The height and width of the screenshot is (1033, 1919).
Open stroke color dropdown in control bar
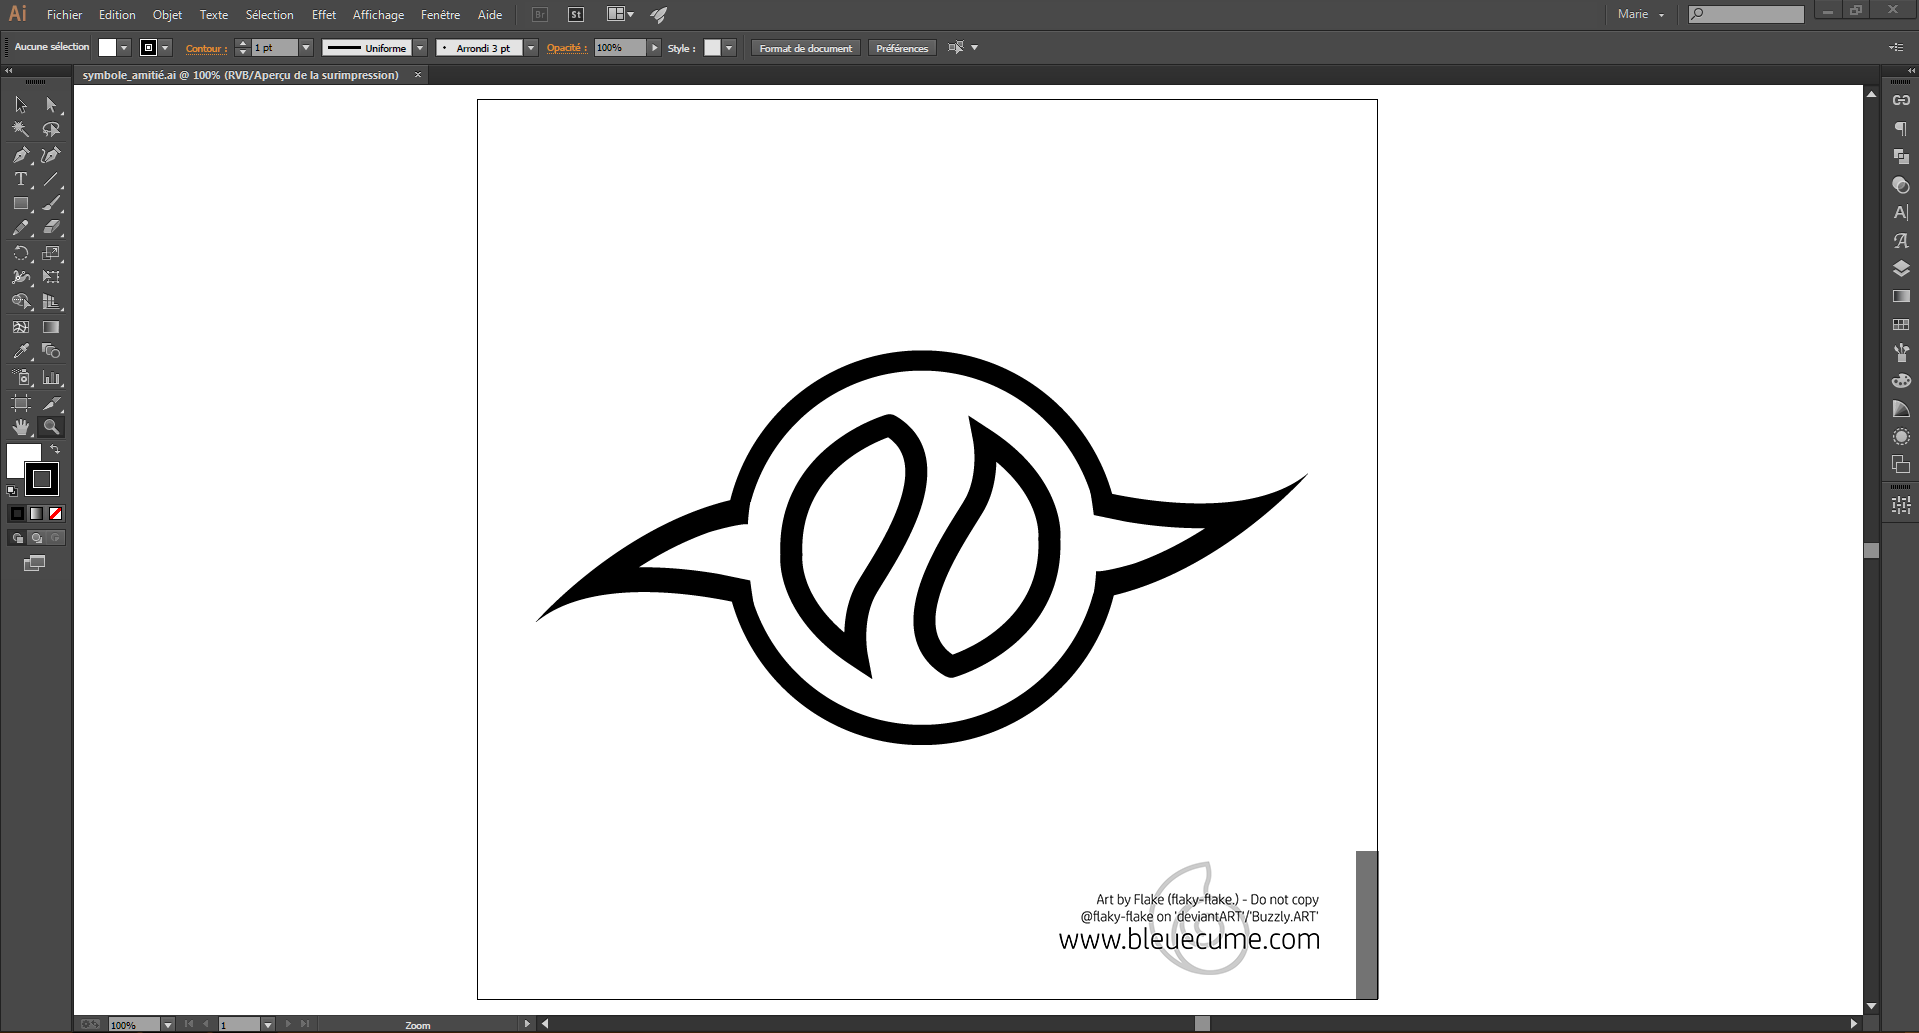(166, 48)
